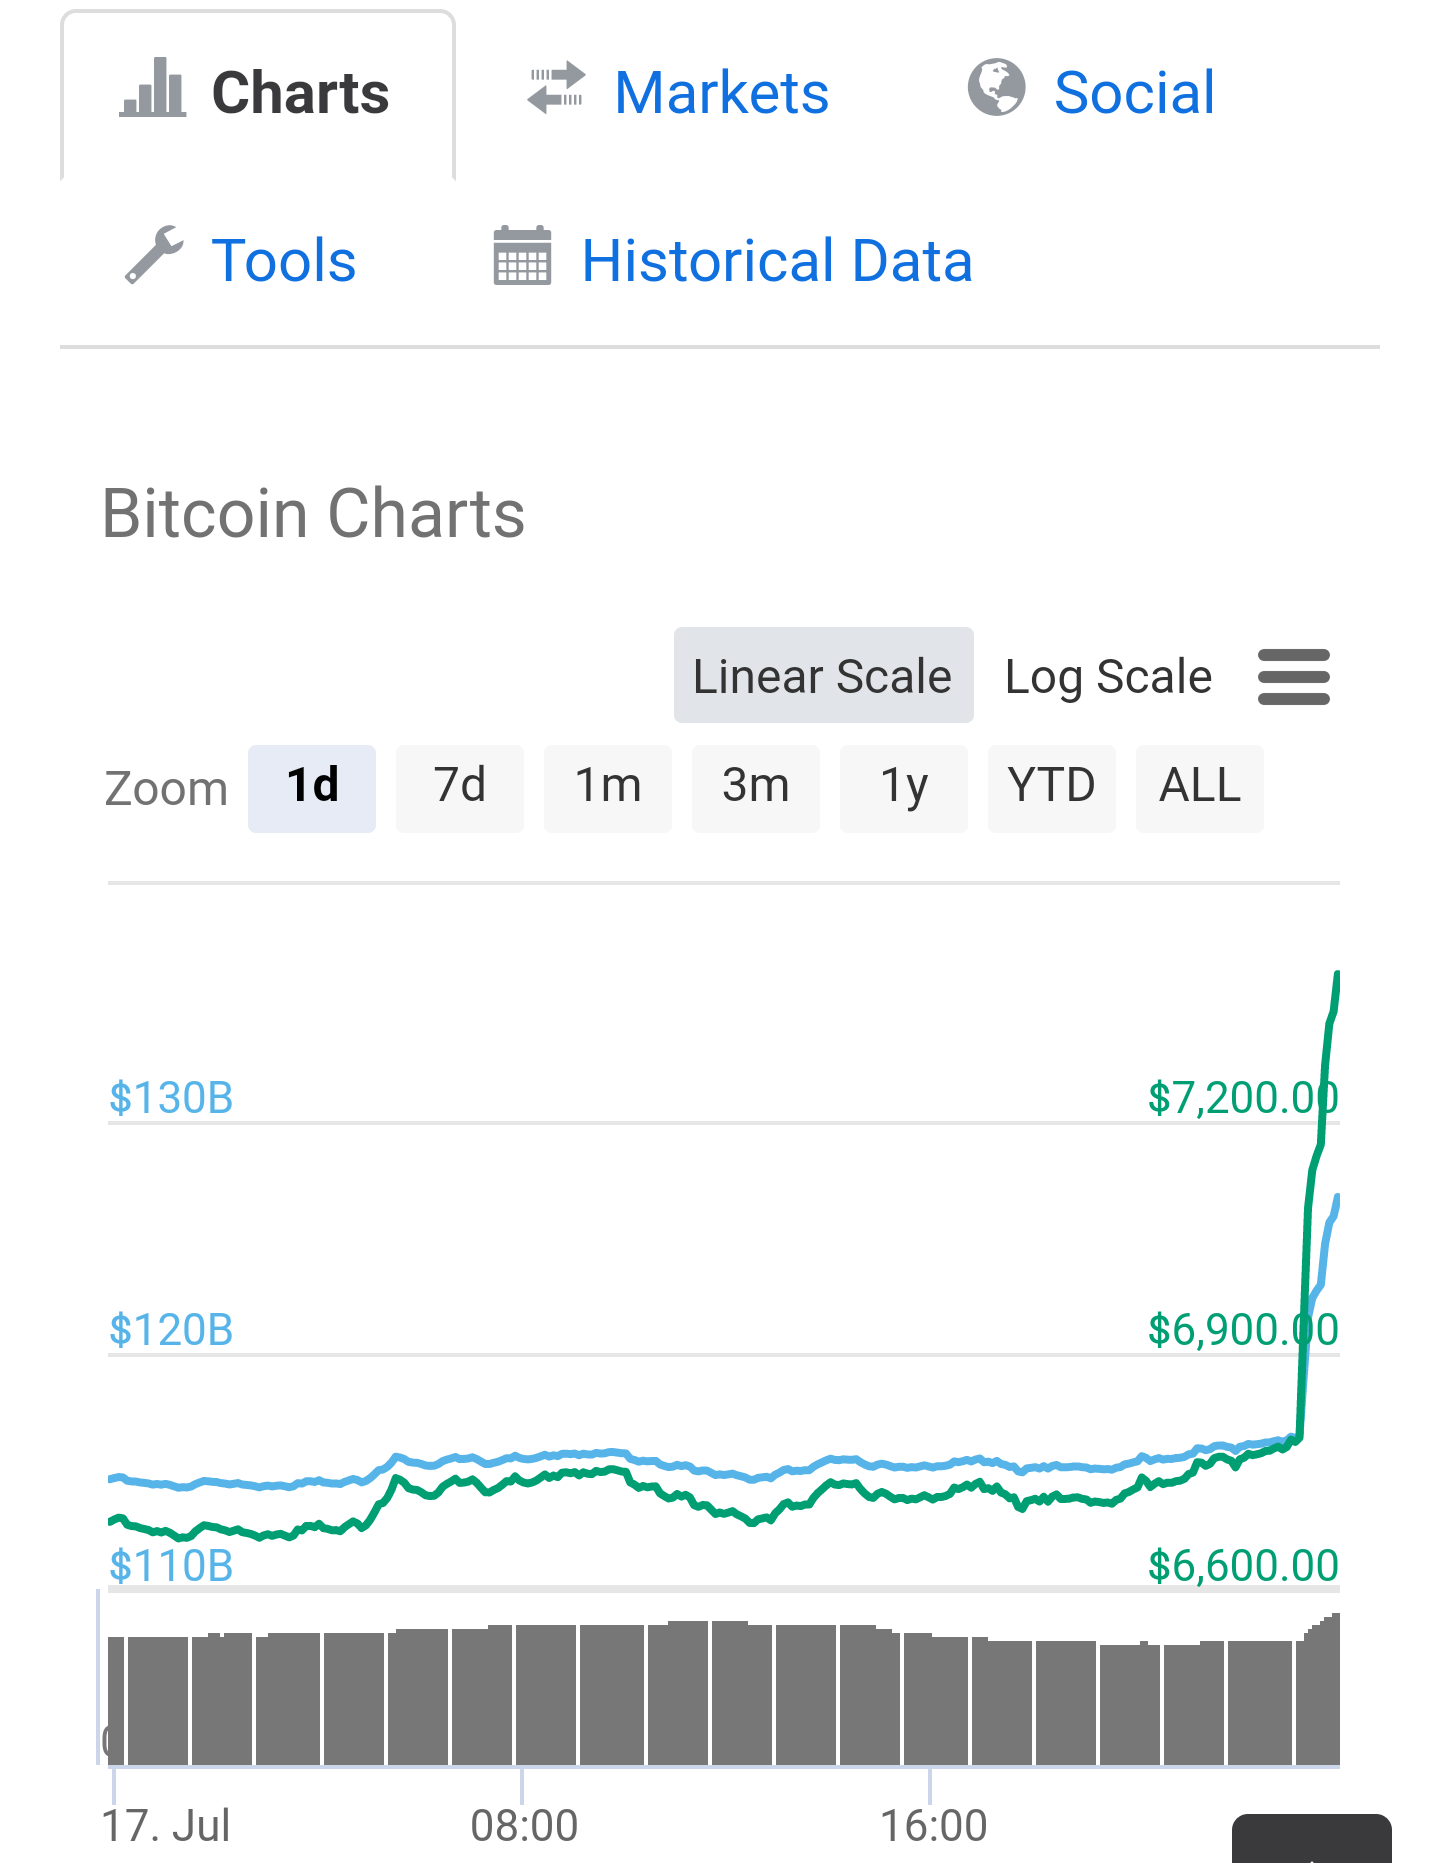Image resolution: width=1440 pixels, height=1863 pixels.
Task: Click the wrench Tools icon
Action: coord(154,256)
